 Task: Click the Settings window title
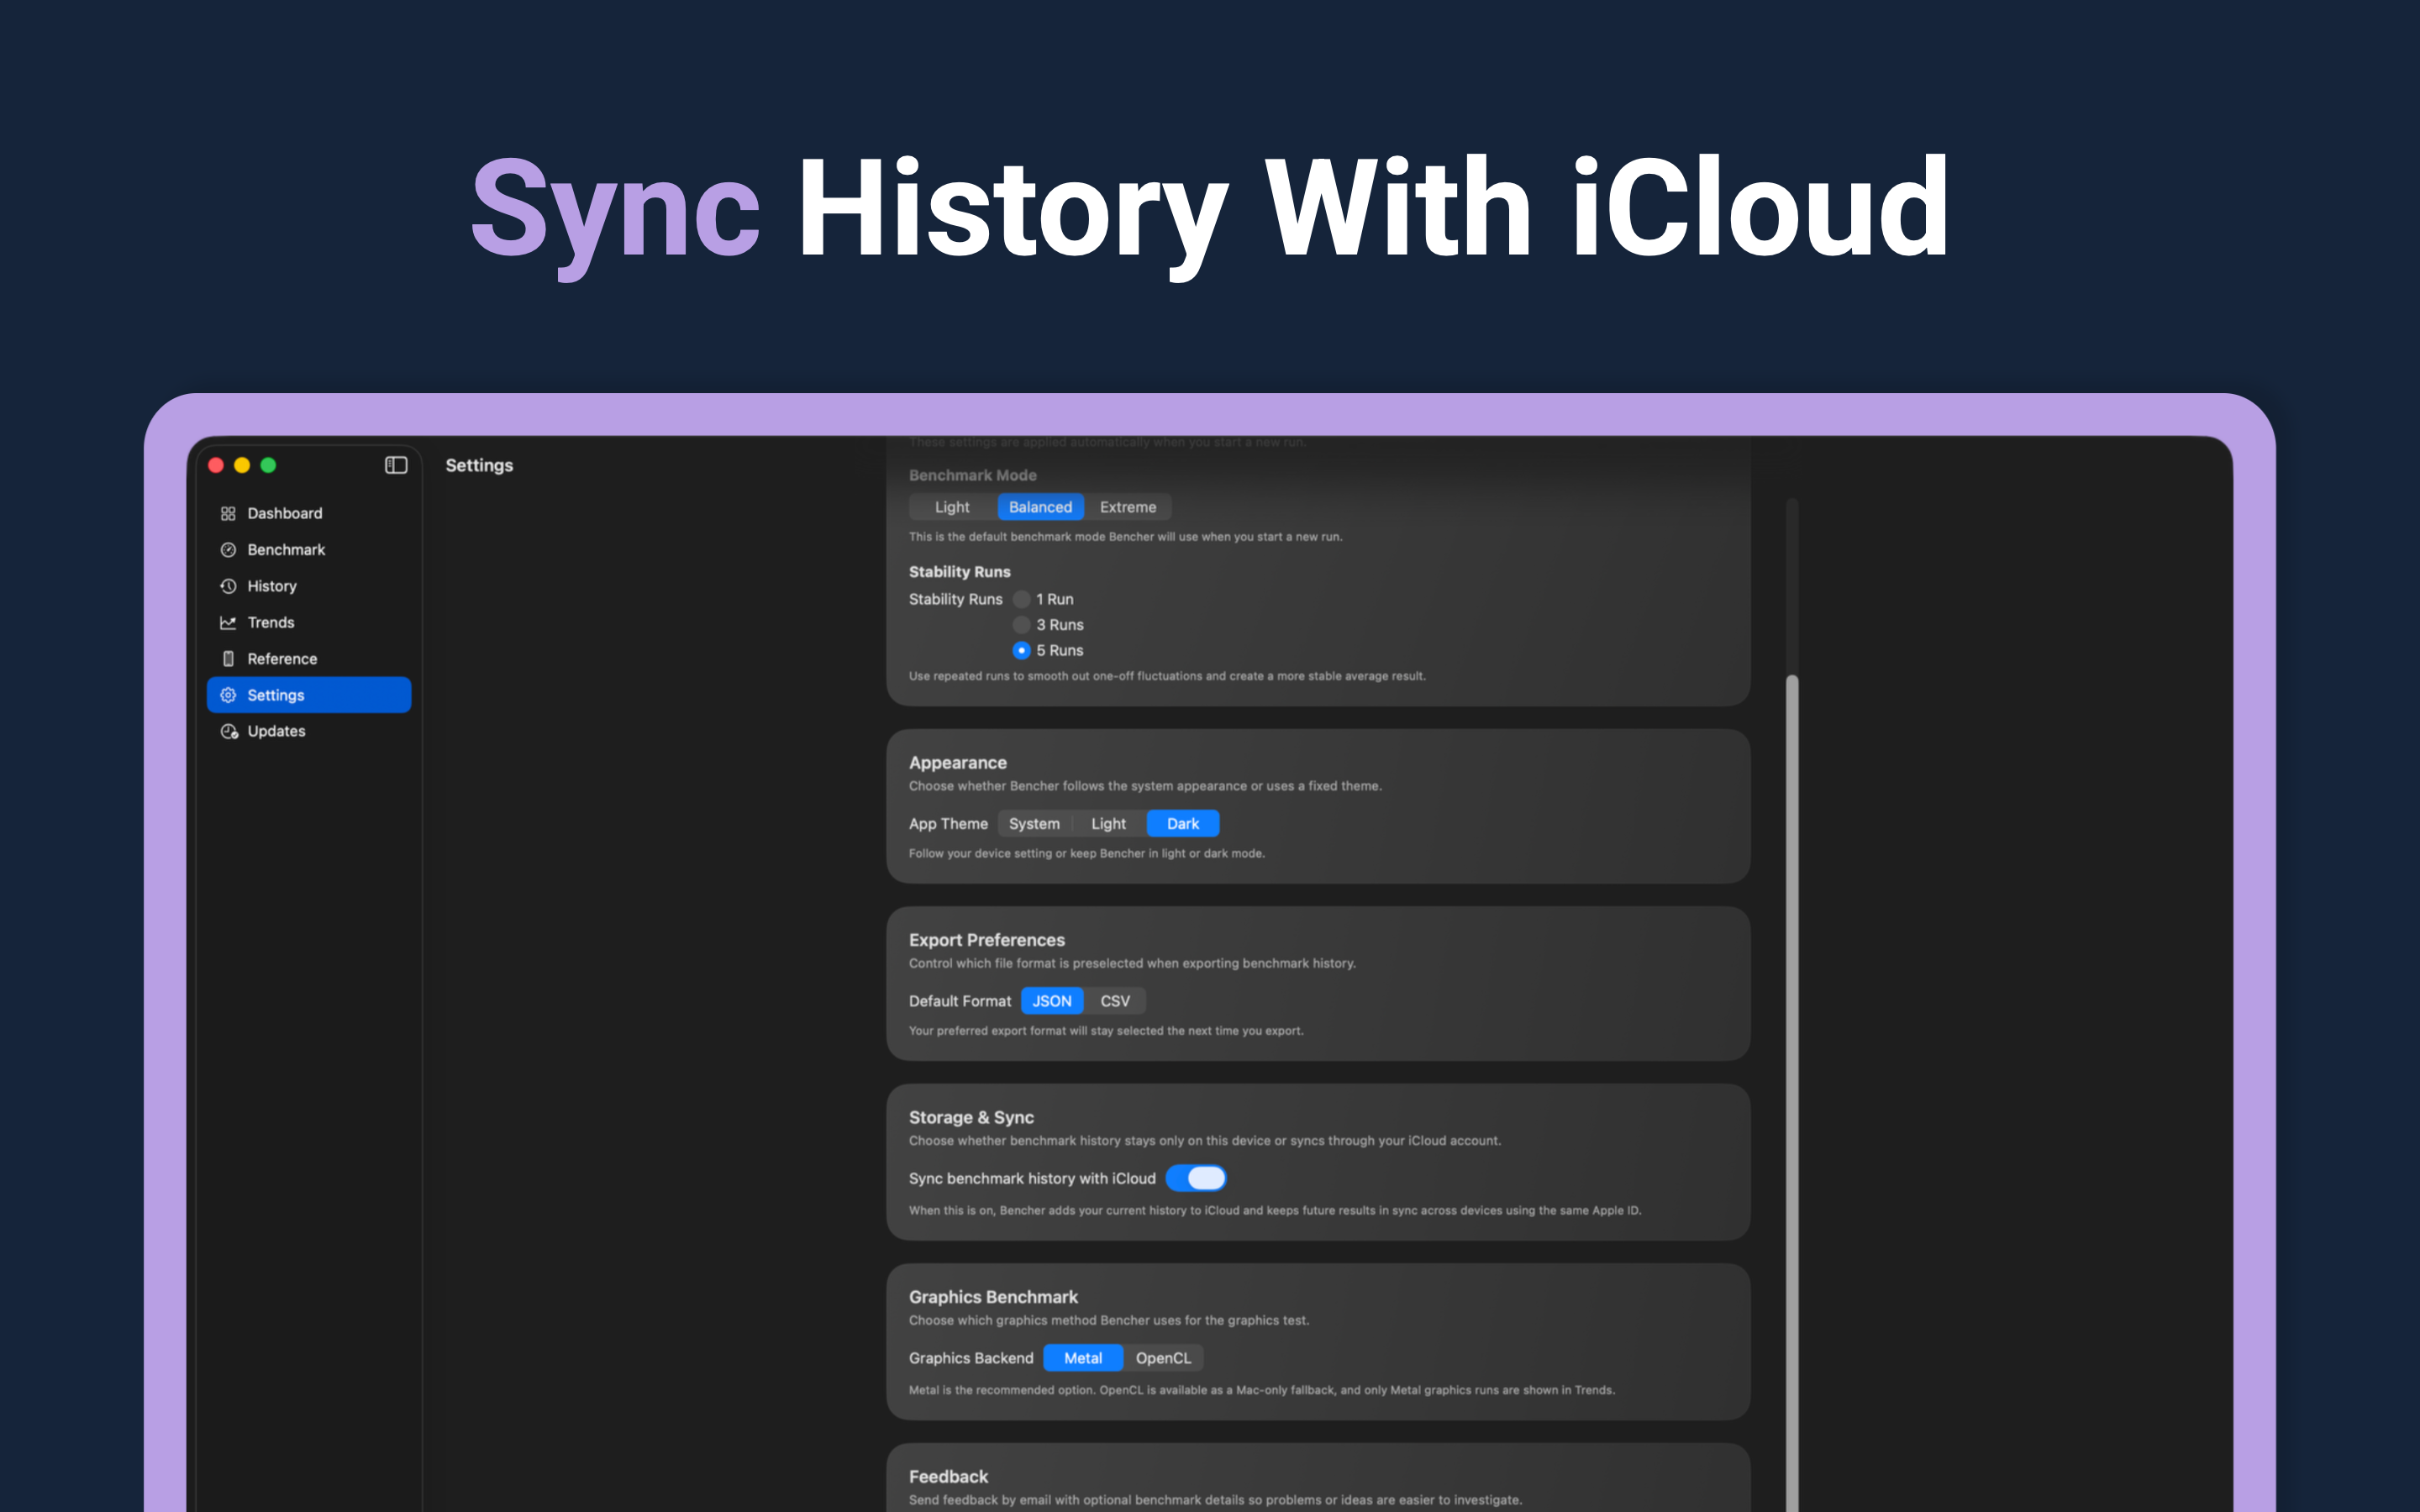479,465
